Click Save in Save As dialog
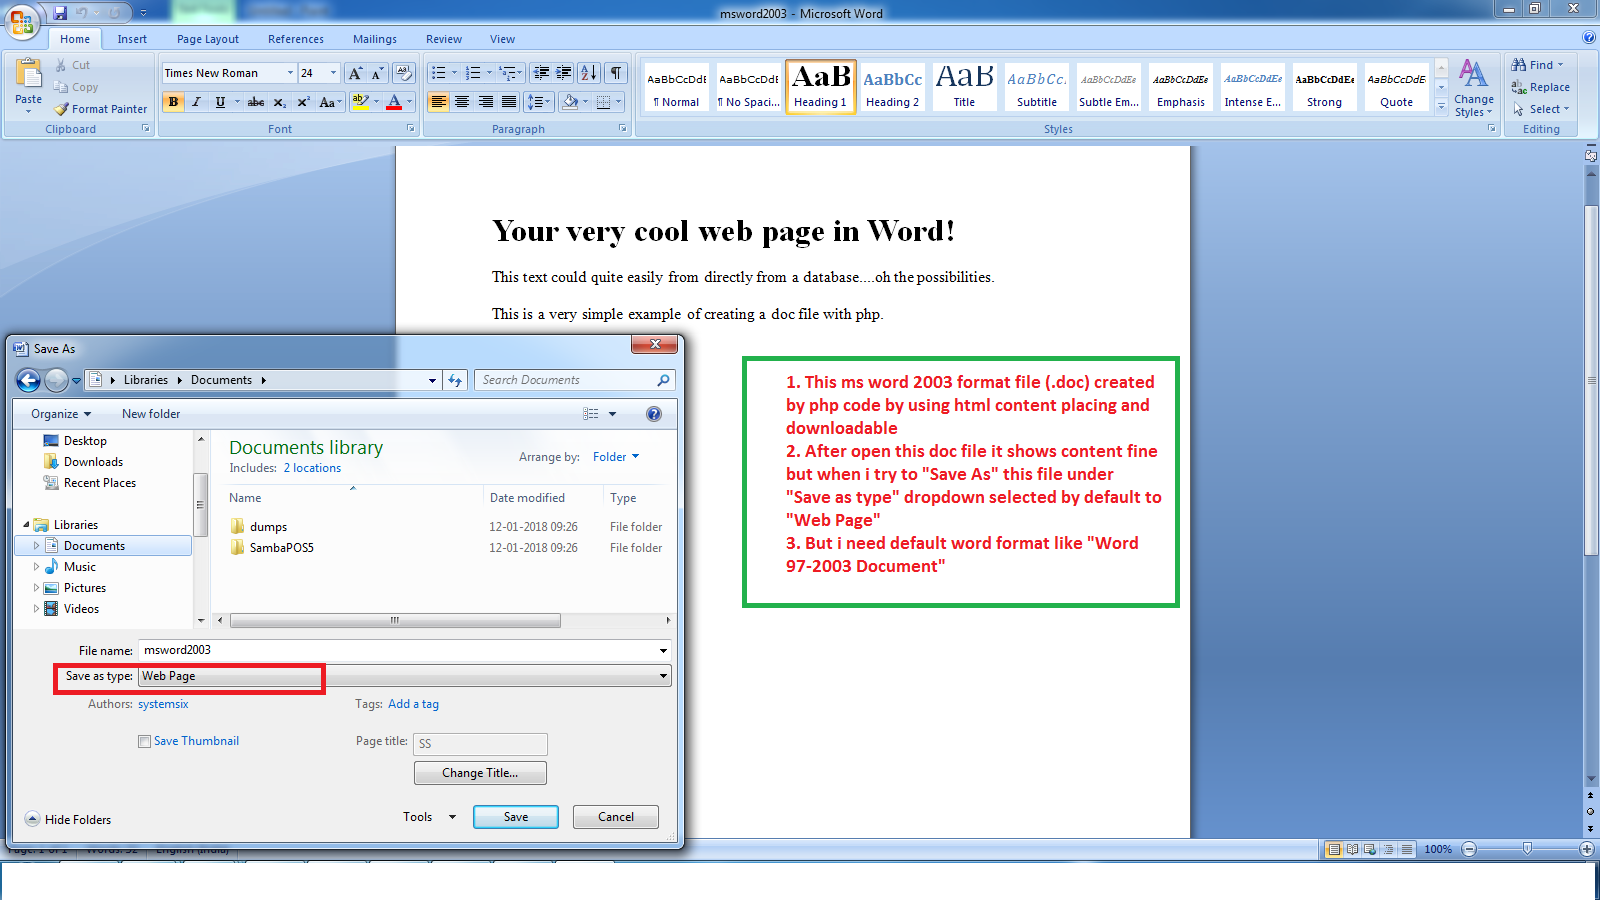 point(516,817)
